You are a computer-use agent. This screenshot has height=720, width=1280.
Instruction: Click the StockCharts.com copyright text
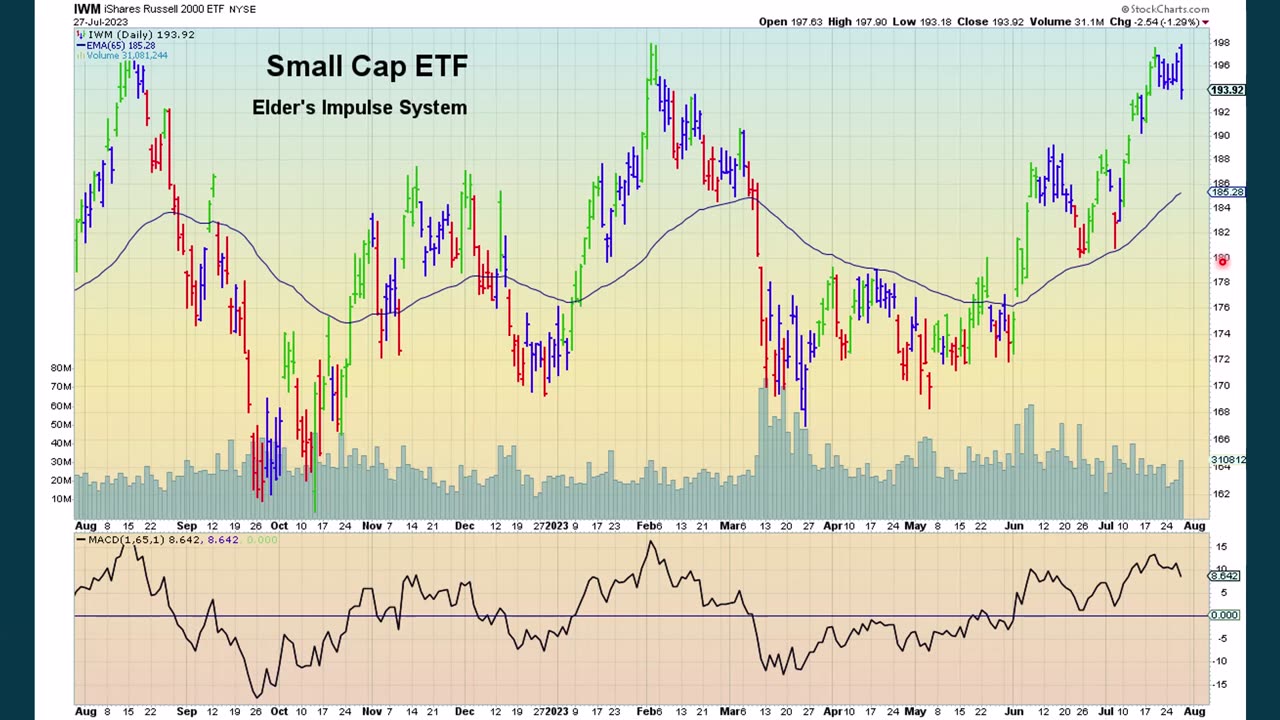coord(1163,9)
